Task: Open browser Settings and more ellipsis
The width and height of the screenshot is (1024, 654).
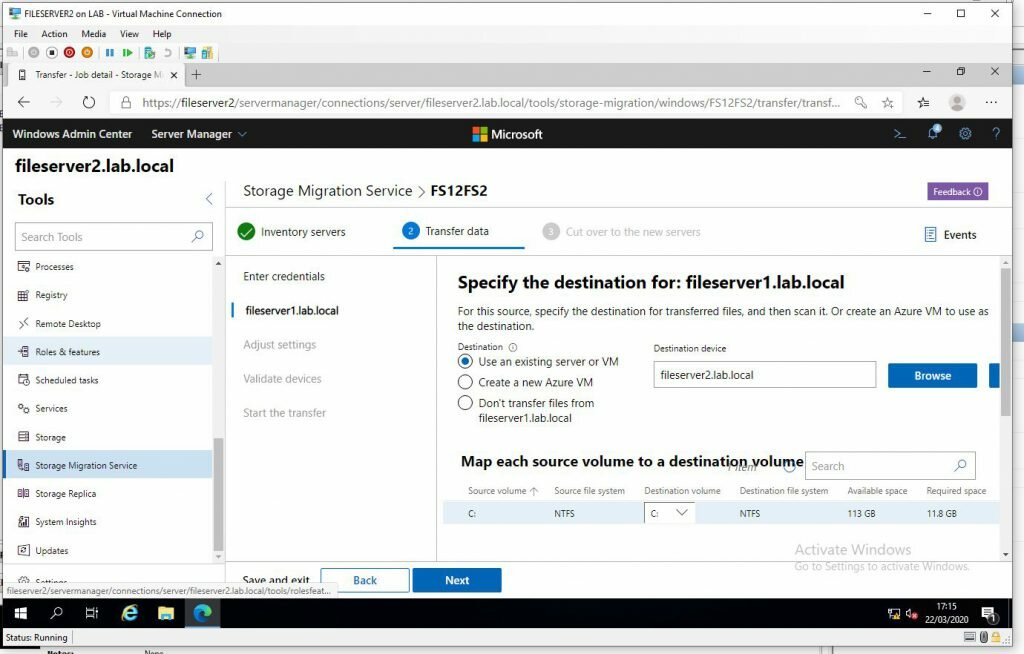Action: [991, 103]
